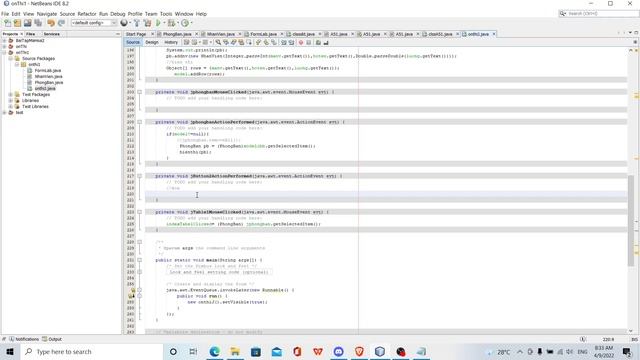Open Discord from the taskbar
This screenshot has width=640, height=360.
pyautogui.click(x=338, y=351)
